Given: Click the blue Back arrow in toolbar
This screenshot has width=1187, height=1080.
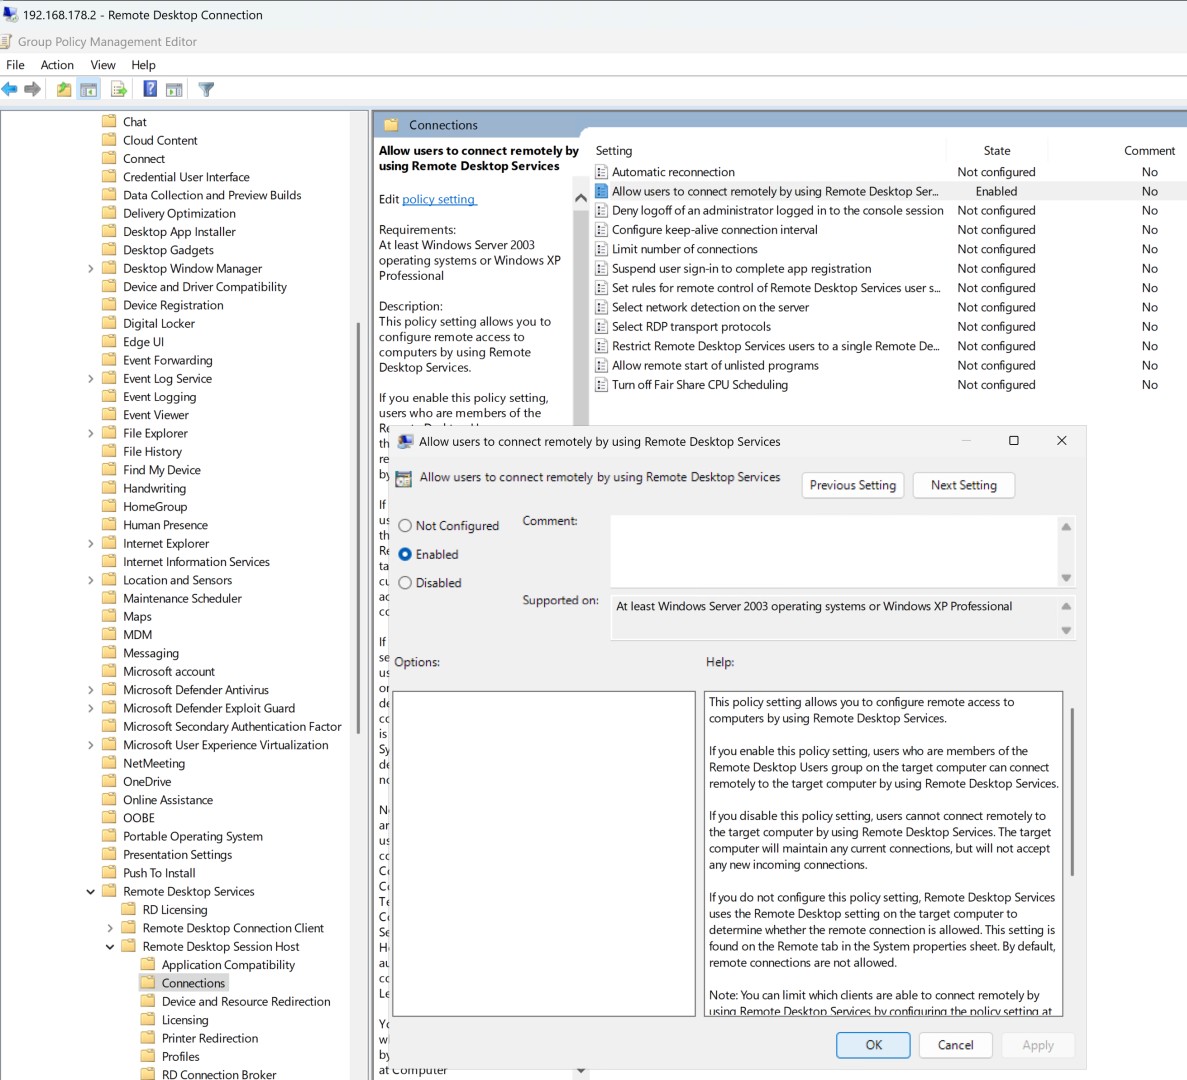Looking at the screenshot, I should click(10, 89).
